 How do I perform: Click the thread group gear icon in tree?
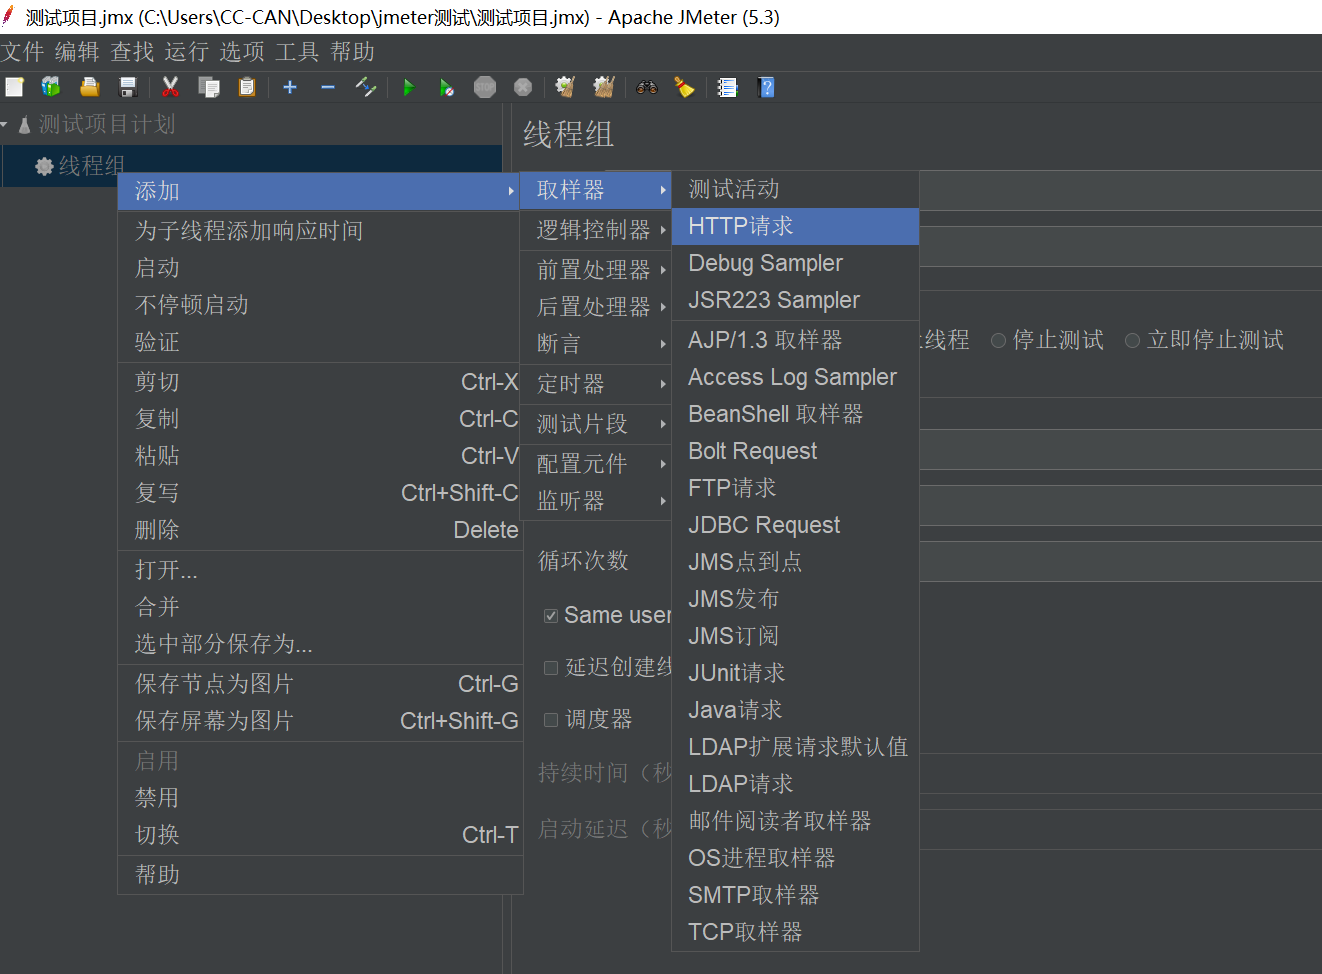[x=44, y=166]
